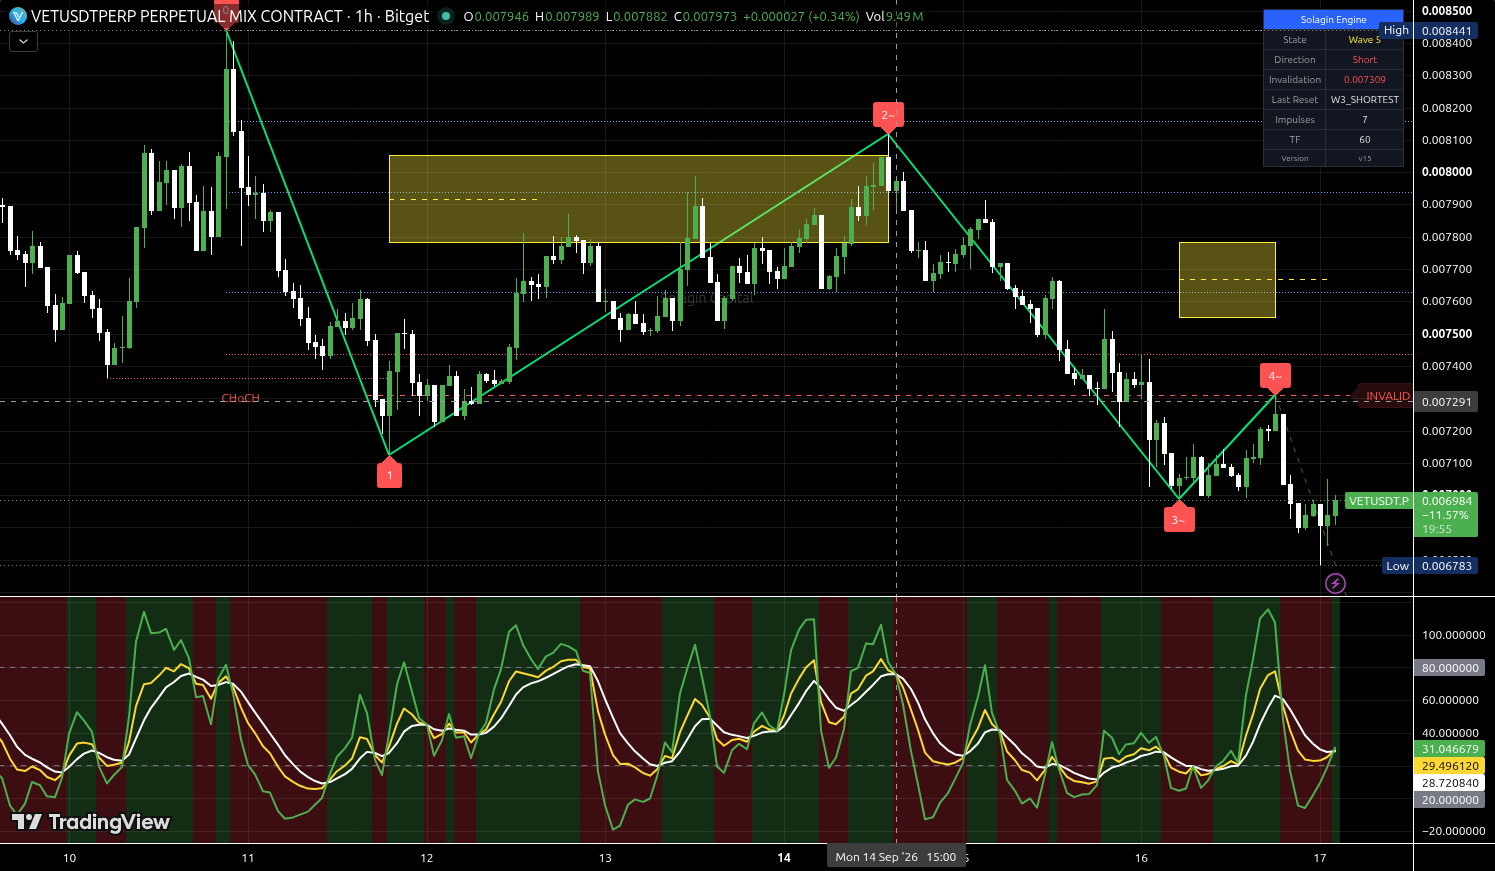Select the wave 1 marker label
The height and width of the screenshot is (871, 1495).
point(390,473)
